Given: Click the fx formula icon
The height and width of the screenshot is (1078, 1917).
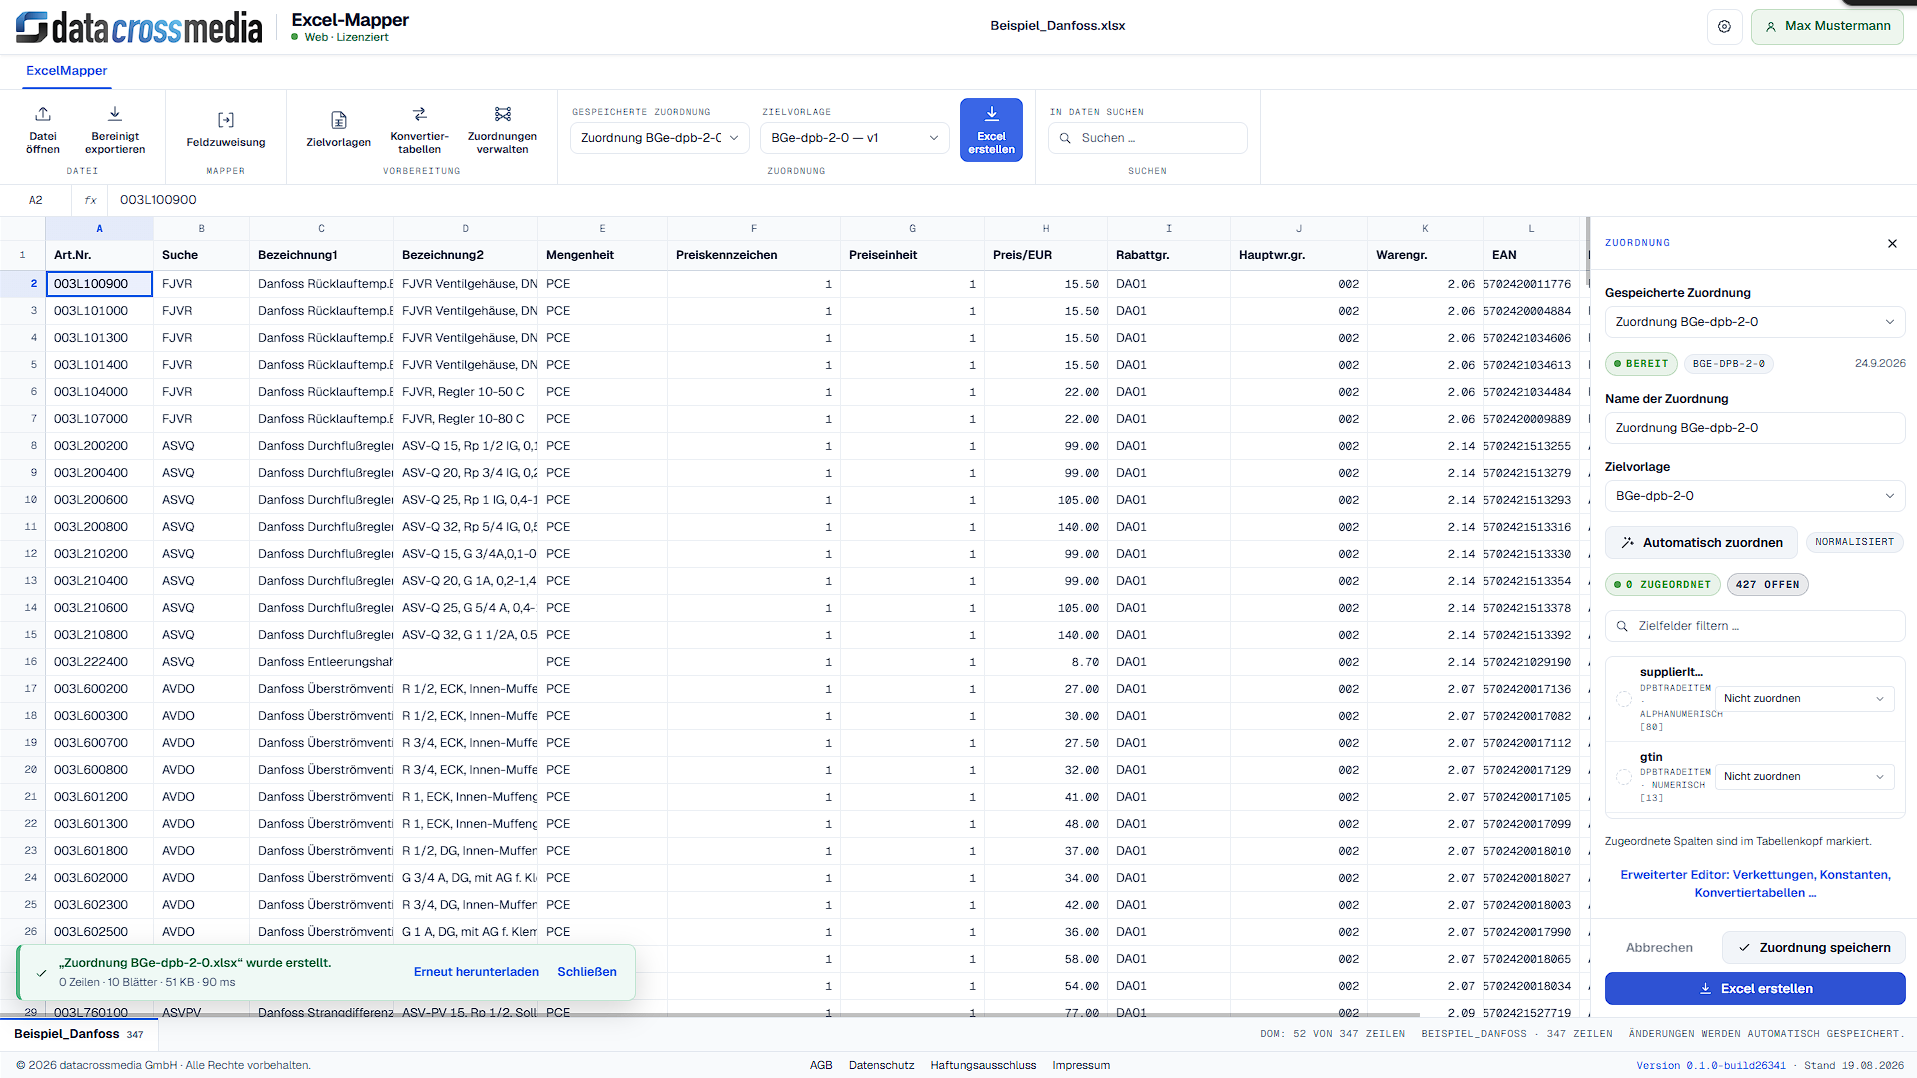Looking at the screenshot, I should coord(90,200).
